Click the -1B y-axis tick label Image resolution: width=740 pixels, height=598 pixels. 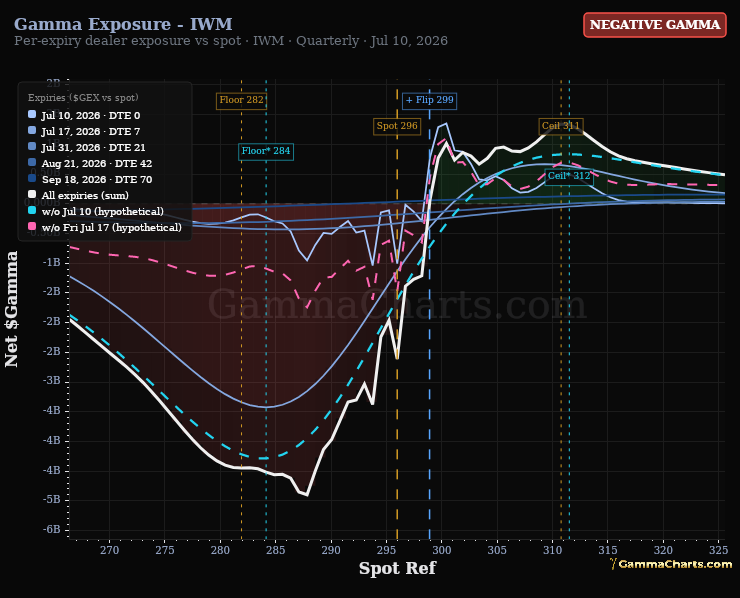[x=51, y=262]
